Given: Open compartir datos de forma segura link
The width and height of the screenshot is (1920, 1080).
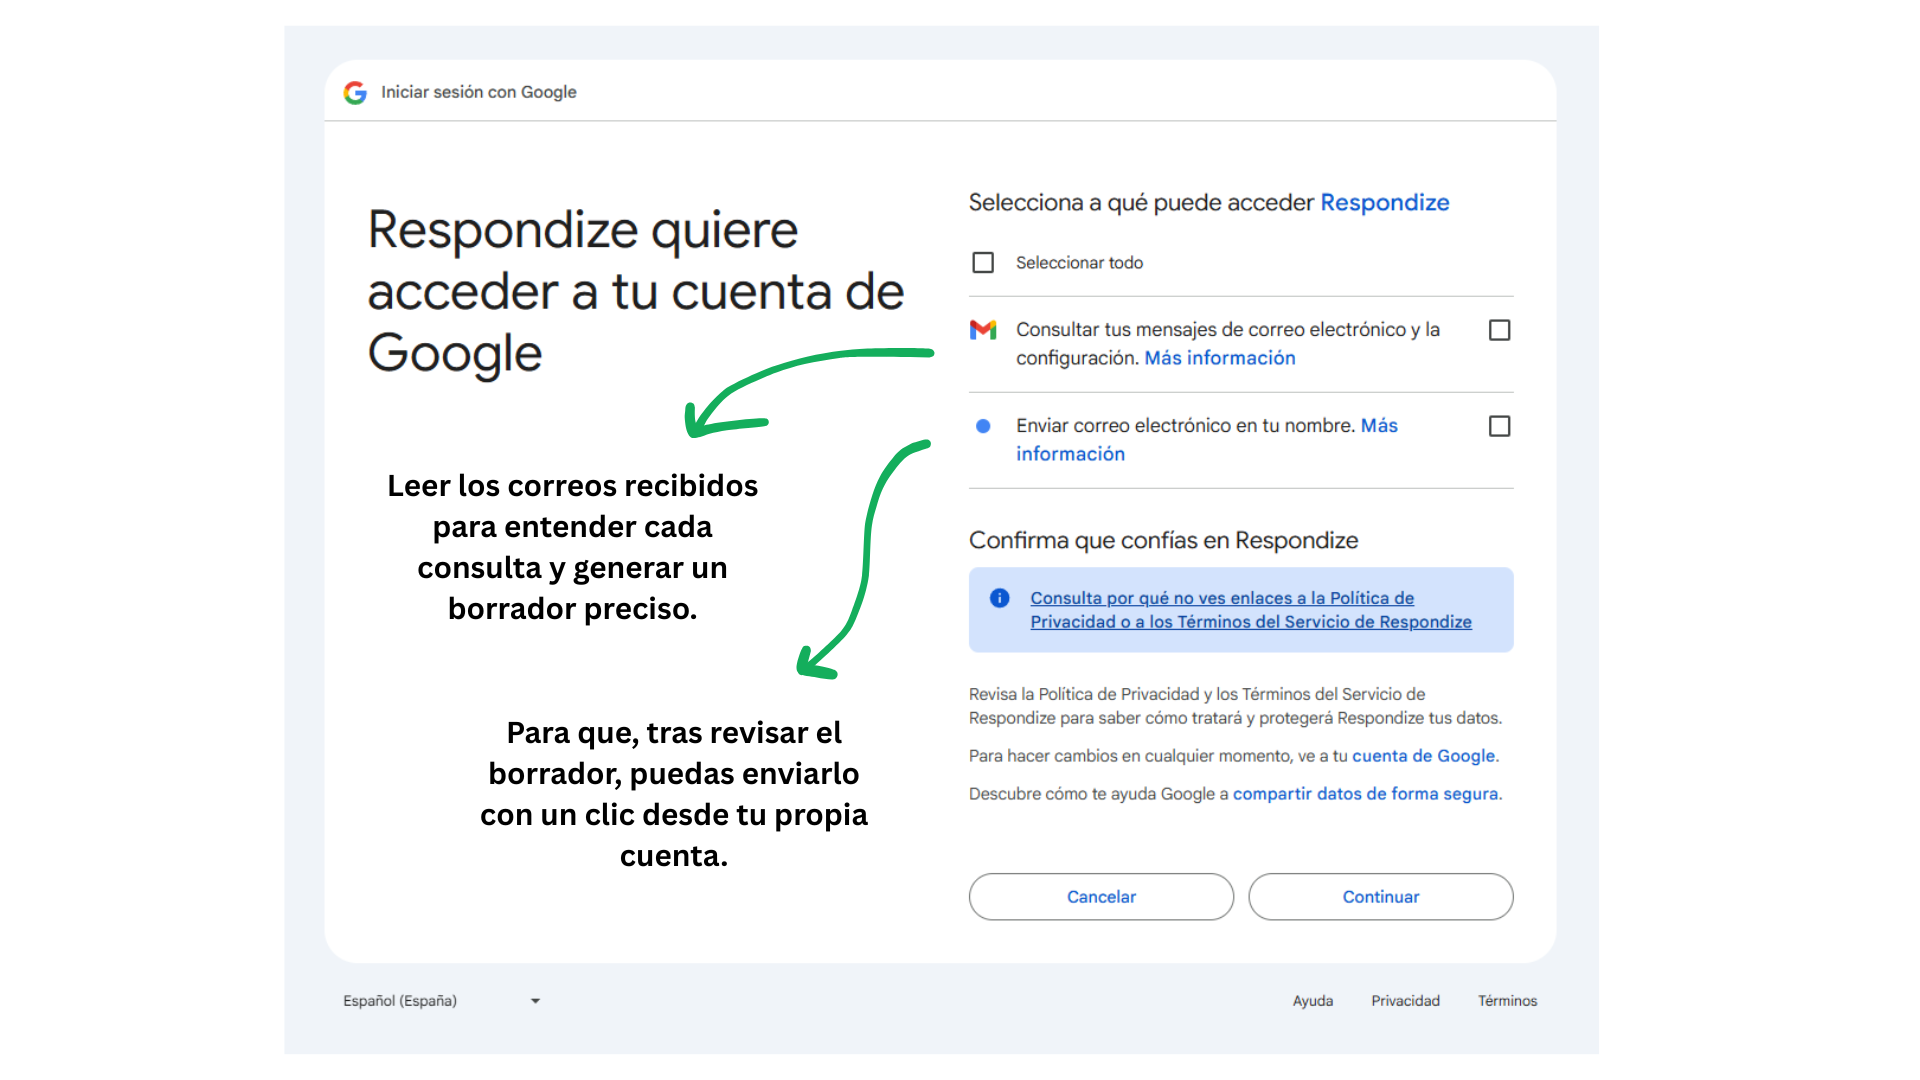Looking at the screenshot, I should tap(1365, 794).
